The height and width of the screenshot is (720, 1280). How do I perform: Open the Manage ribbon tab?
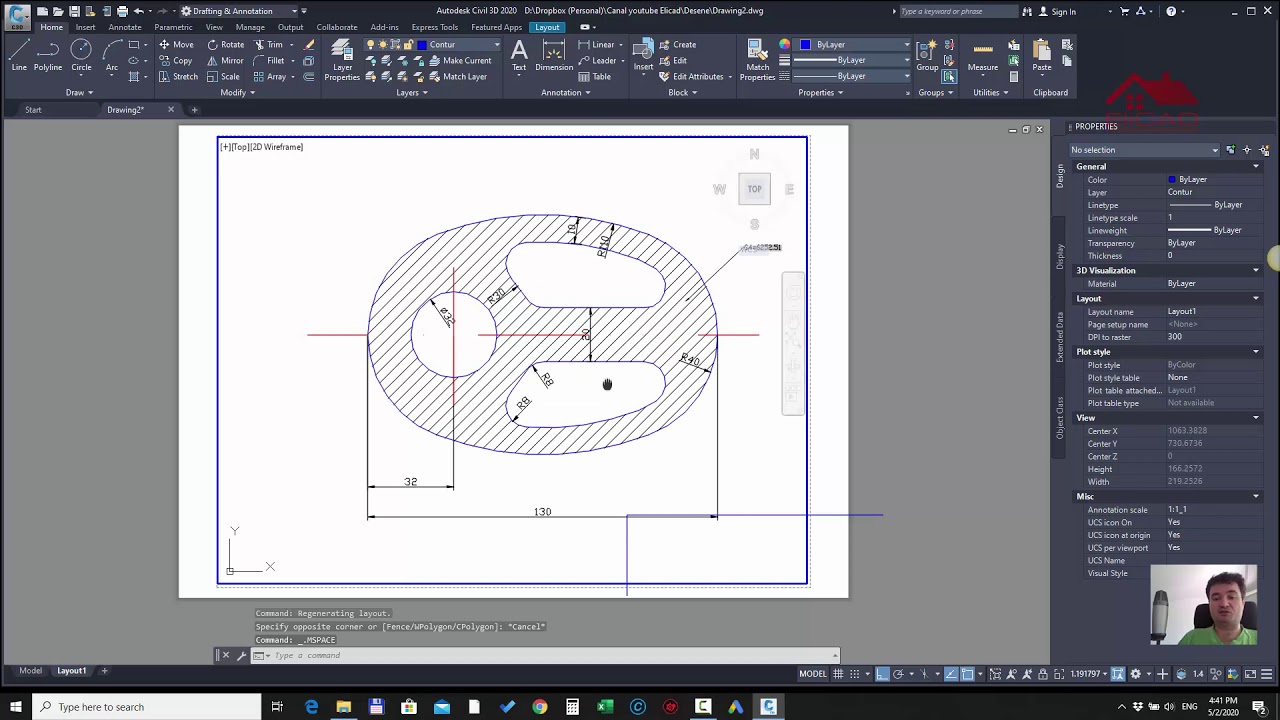pyautogui.click(x=250, y=27)
